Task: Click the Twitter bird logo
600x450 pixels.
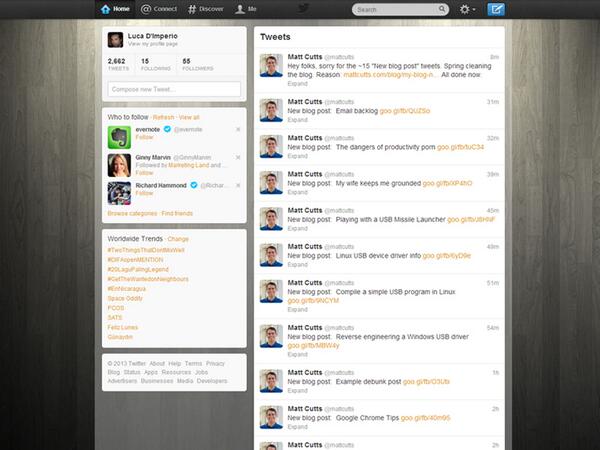Action: [x=303, y=8]
